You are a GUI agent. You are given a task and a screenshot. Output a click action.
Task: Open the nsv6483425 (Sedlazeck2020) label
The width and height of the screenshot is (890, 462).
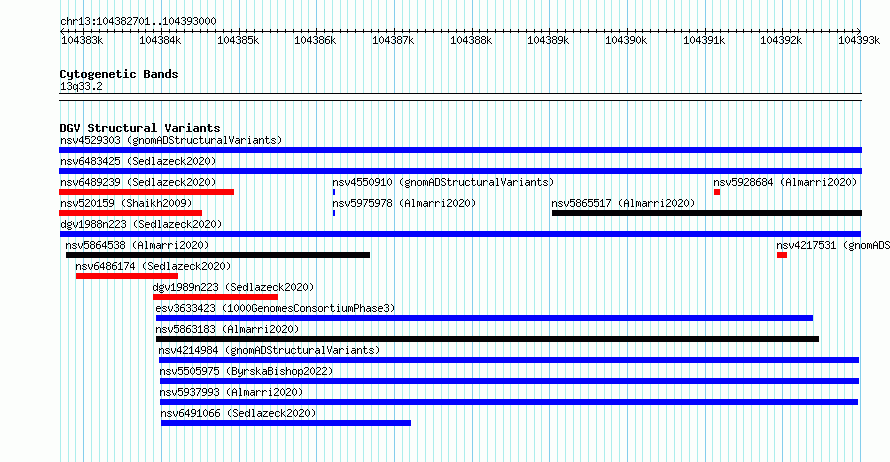pos(138,161)
